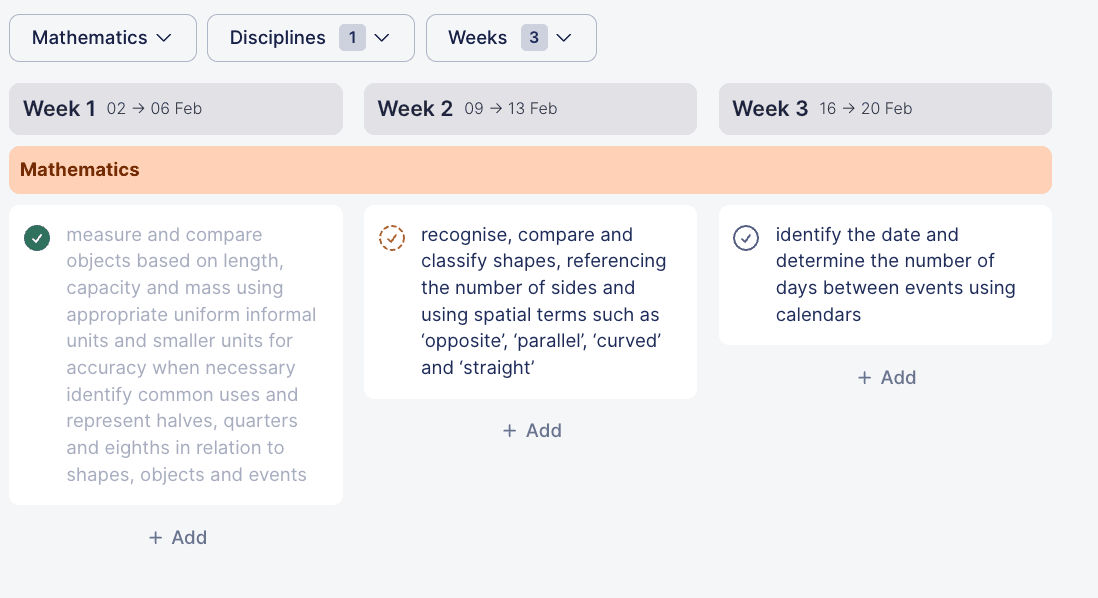Click the plus icon under Week 2
Screen dimensions: 1098x598
(509, 431)
